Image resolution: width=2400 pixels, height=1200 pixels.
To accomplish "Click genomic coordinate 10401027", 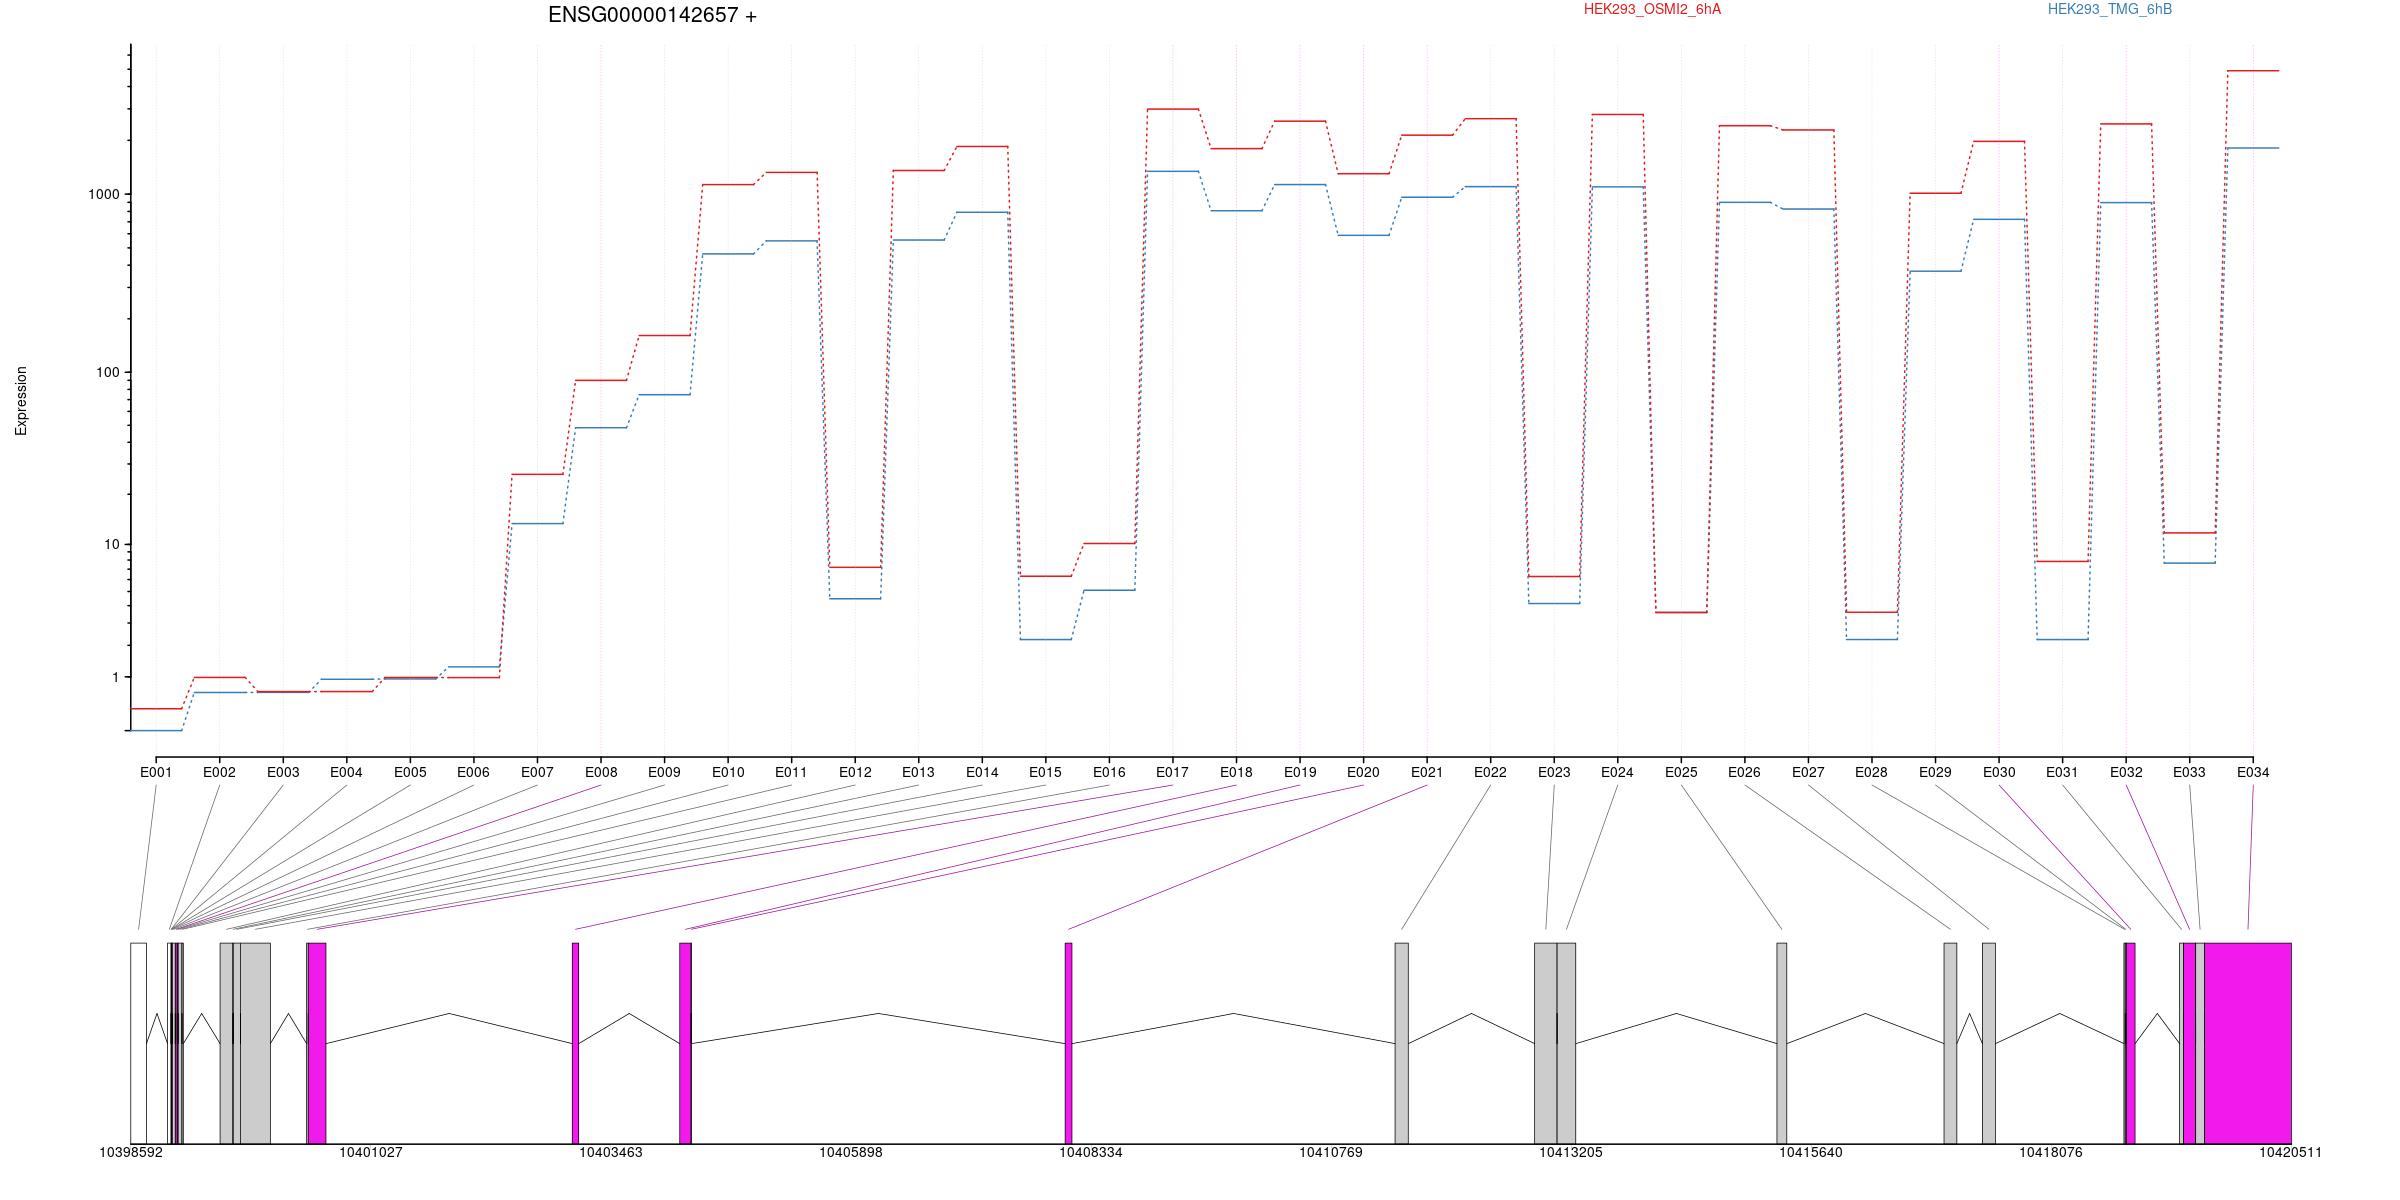I will click(371, 1153).
